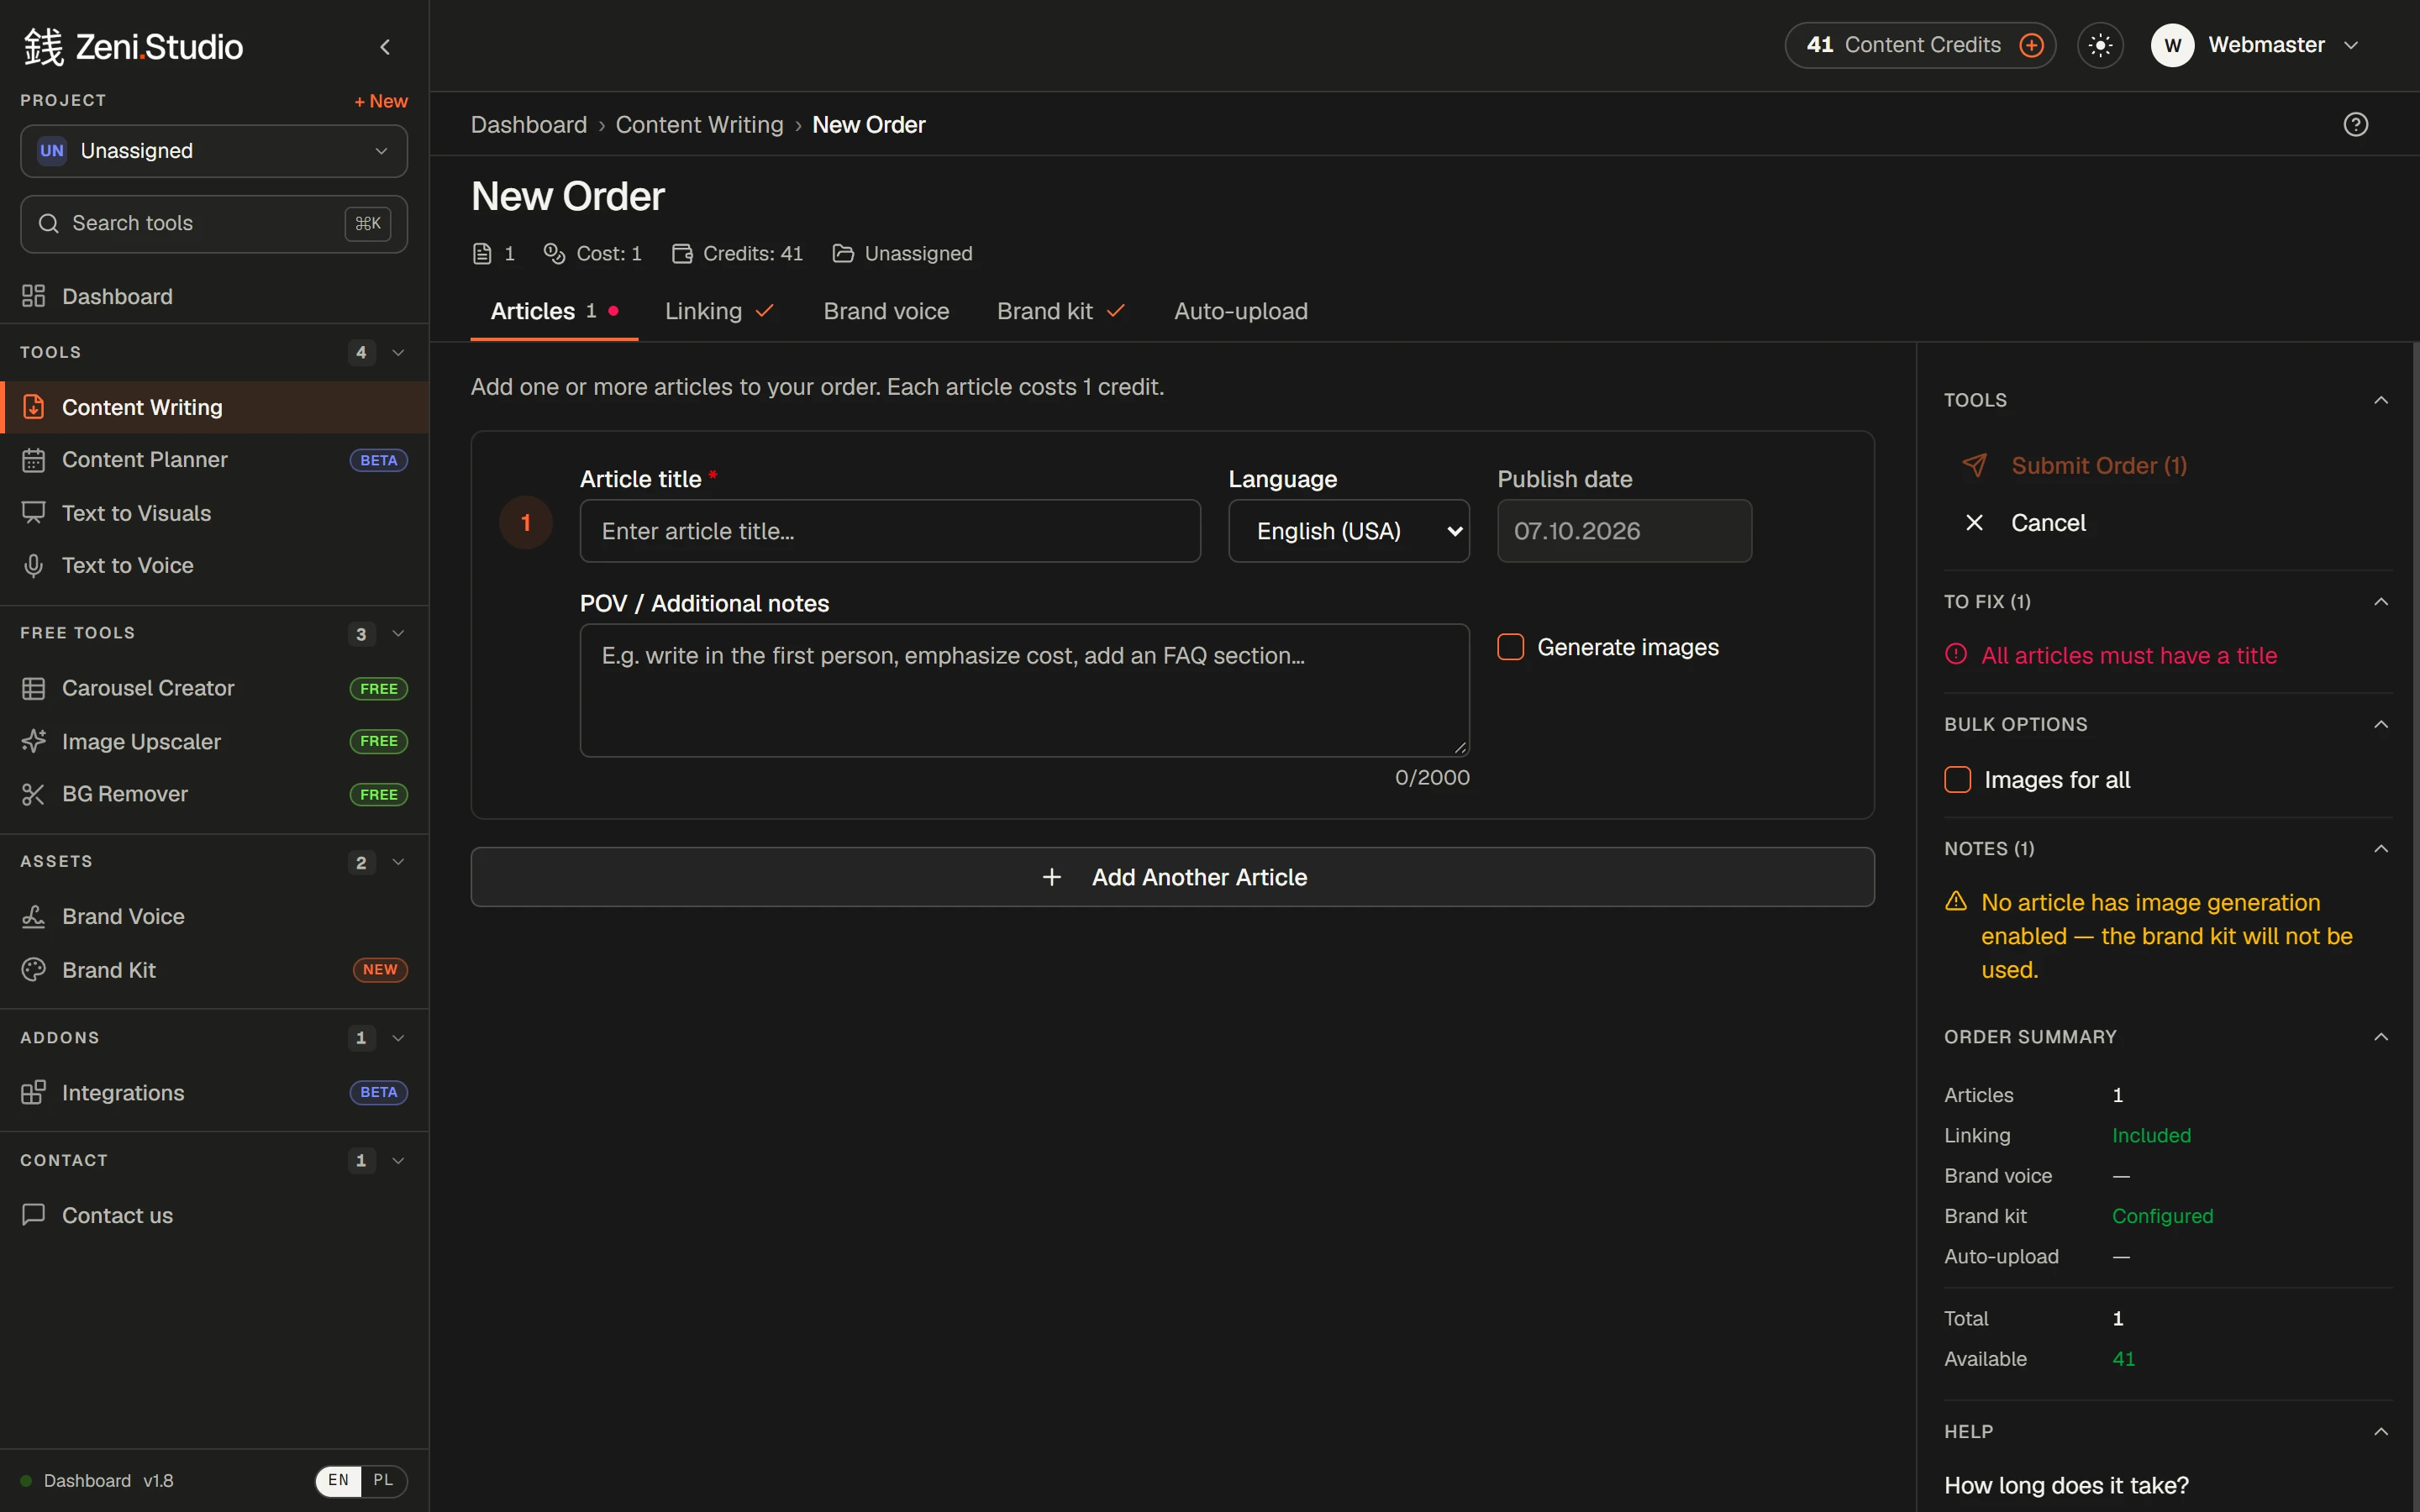Click the Submit Order paper plane icon
This screenshot has width=2420, height=1512.
point(1974,465)
